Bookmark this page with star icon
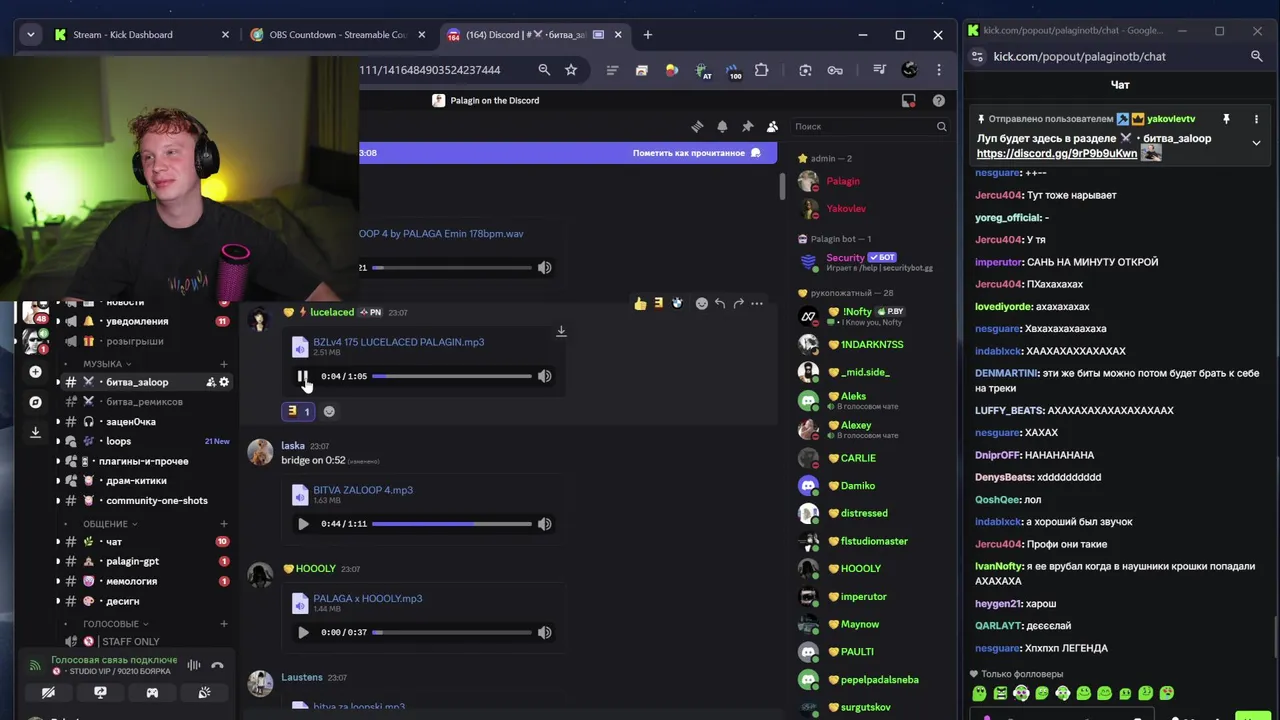Image resolution: width=1280 pixels, height=720 pixels. pyautogui.click(x=571, y=70)
